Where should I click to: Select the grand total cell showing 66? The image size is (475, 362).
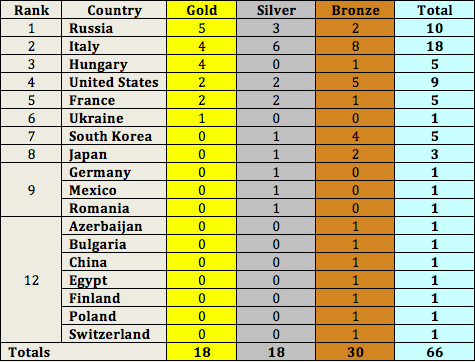(435, 352)
